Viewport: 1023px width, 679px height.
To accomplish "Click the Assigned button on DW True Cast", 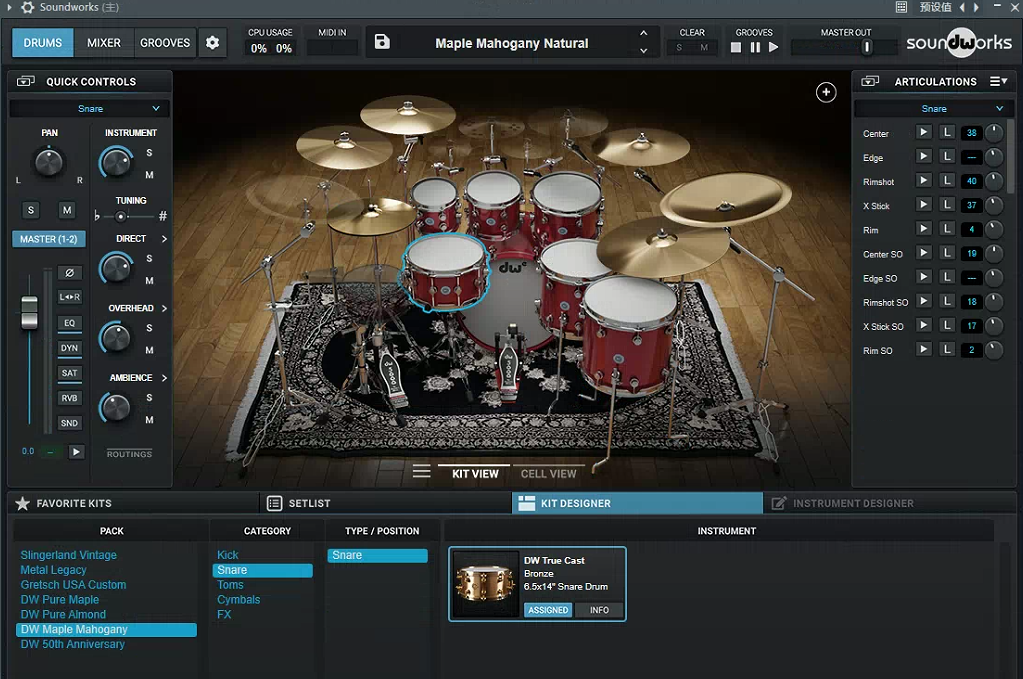I will click(x=548, y=610).
